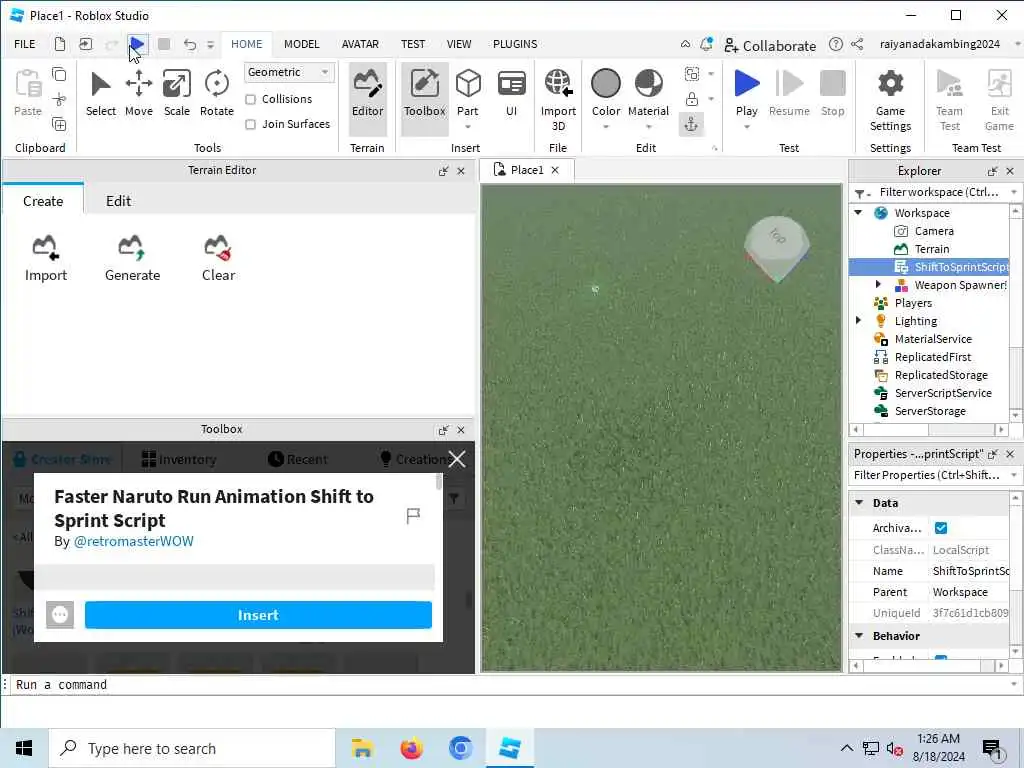This screenshot has width=1024, height=768.
Task: Collapse the Workspace tree node
Action: 858,213
